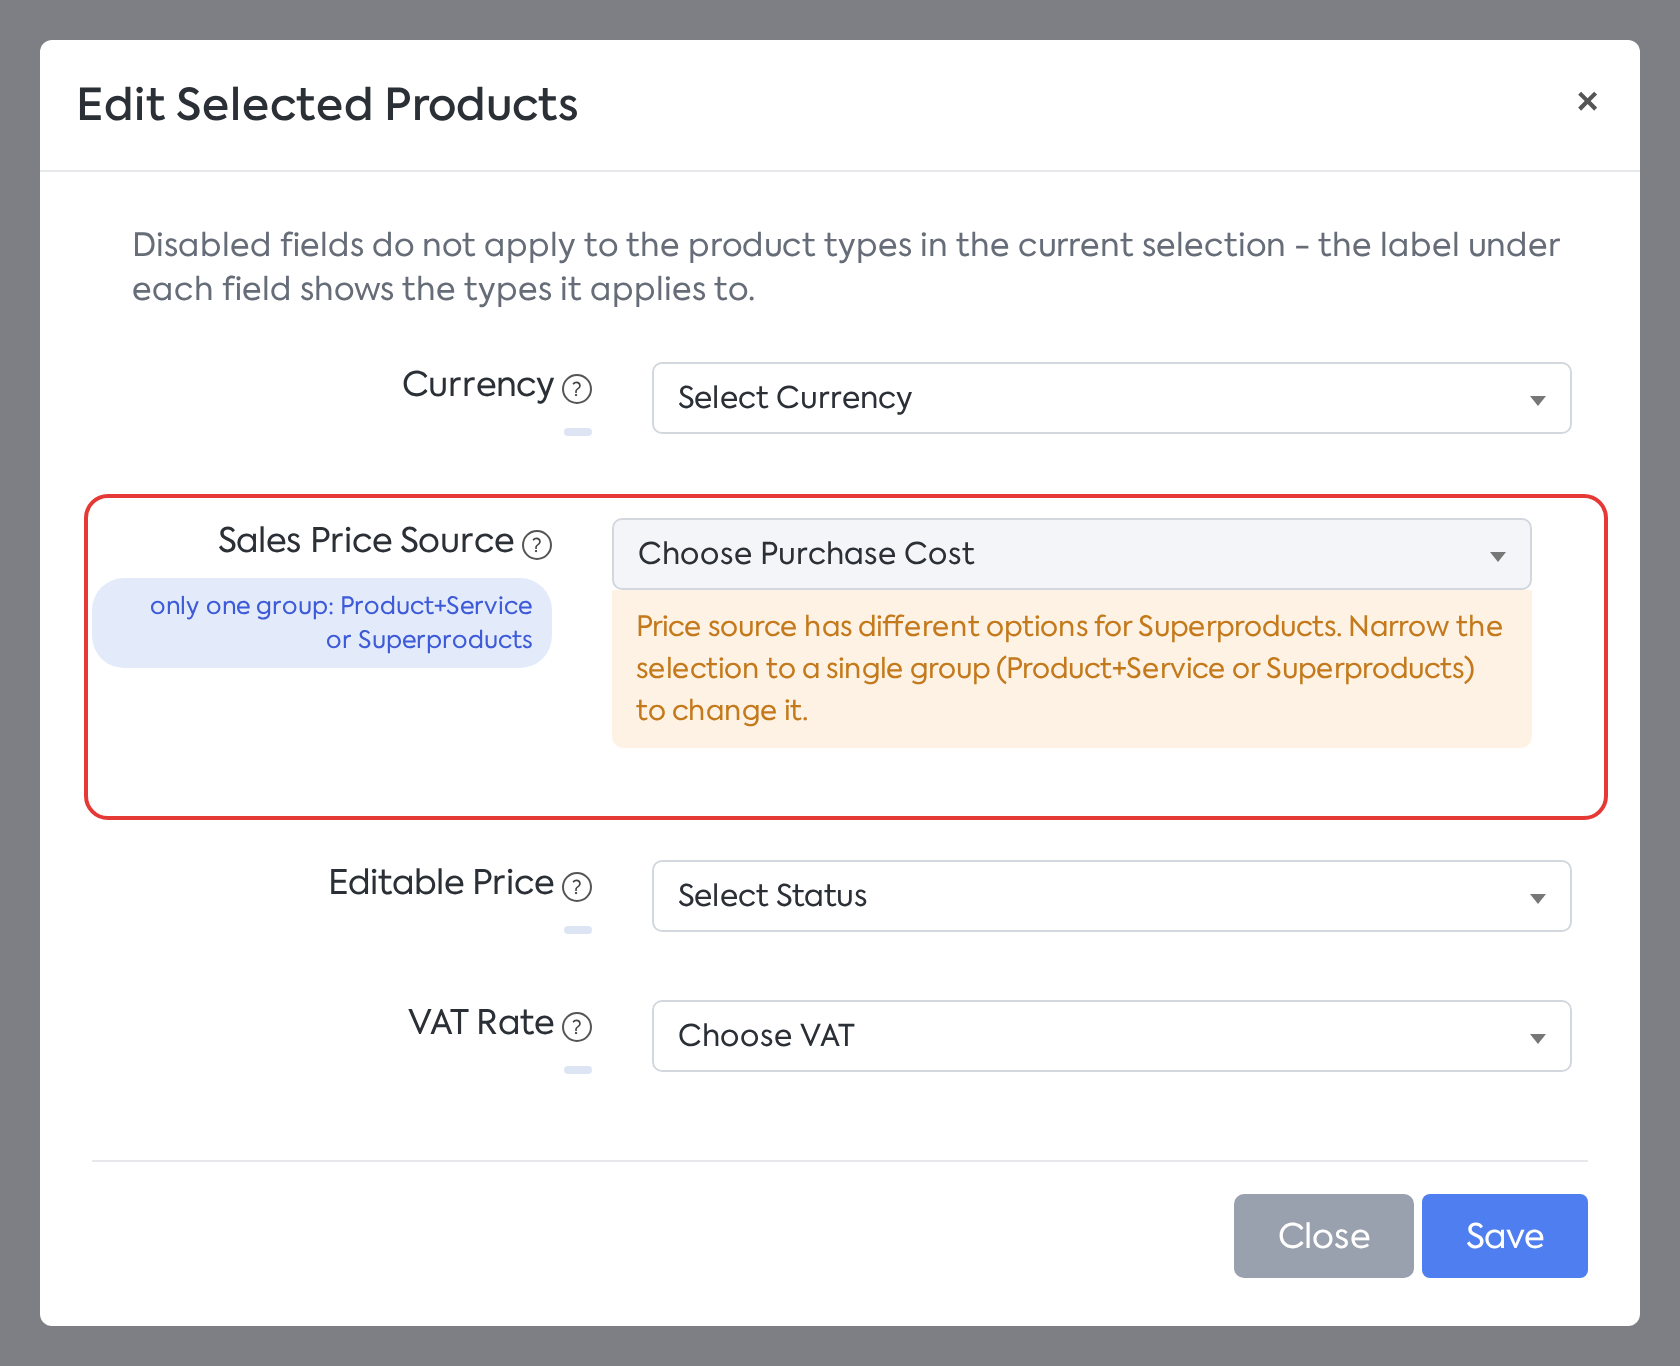Click the 'Sales Price Source' label text
1680x1366 pixels.
(366, 541)
